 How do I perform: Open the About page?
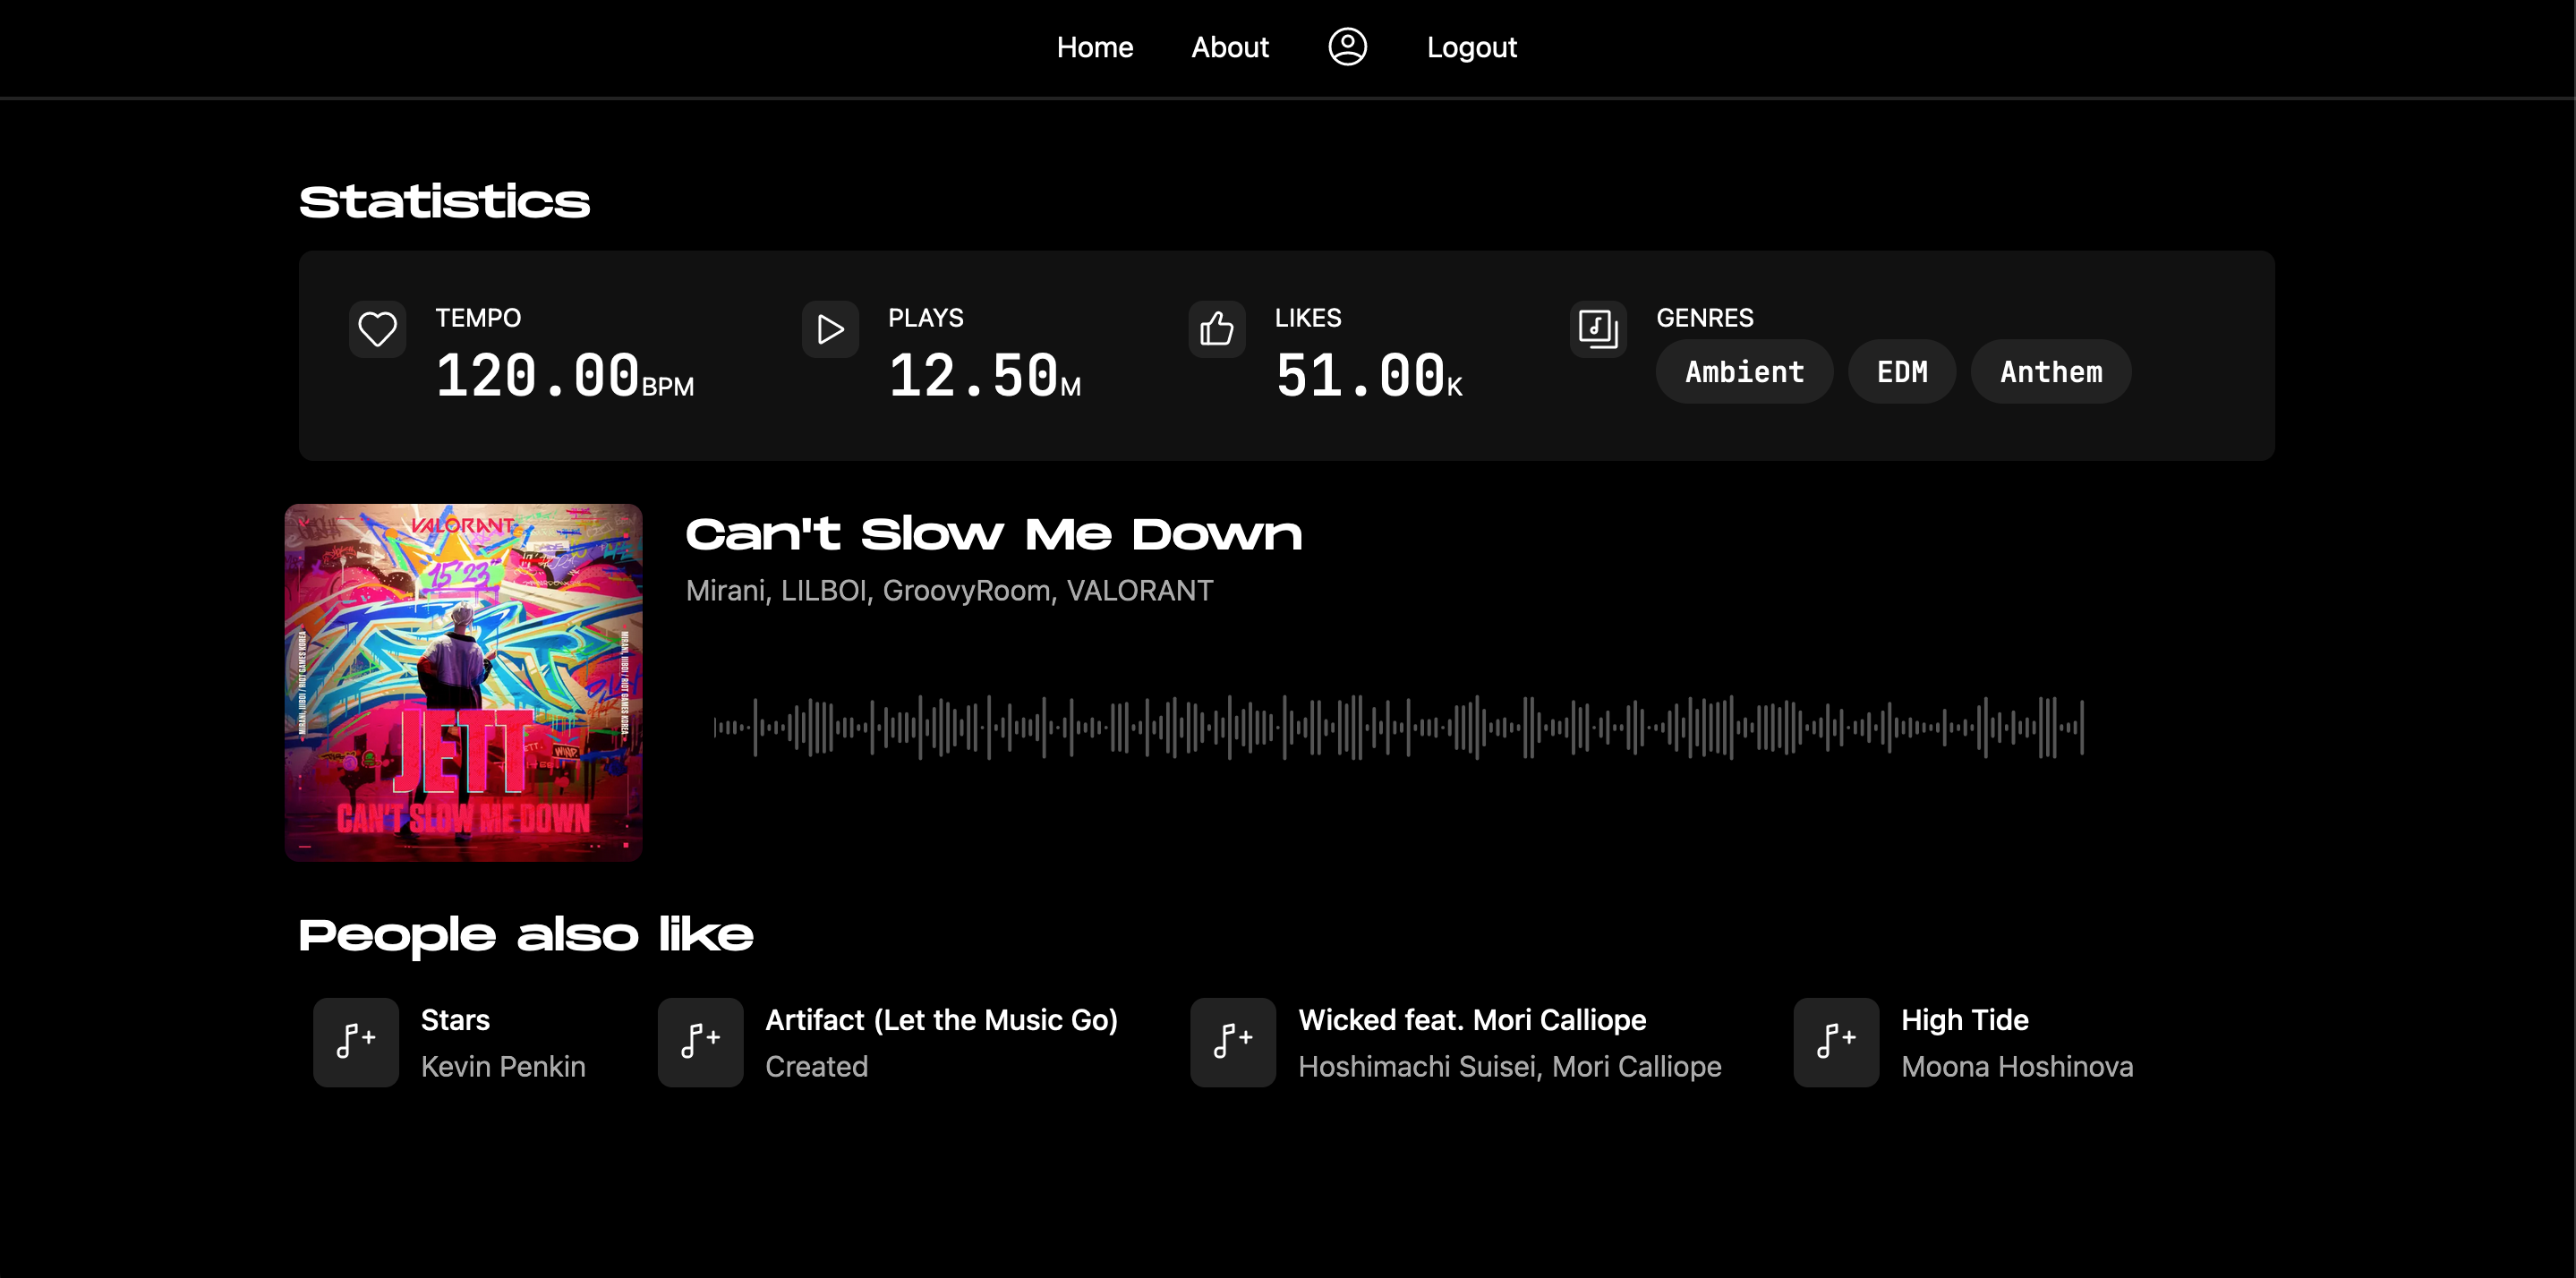1229,47
